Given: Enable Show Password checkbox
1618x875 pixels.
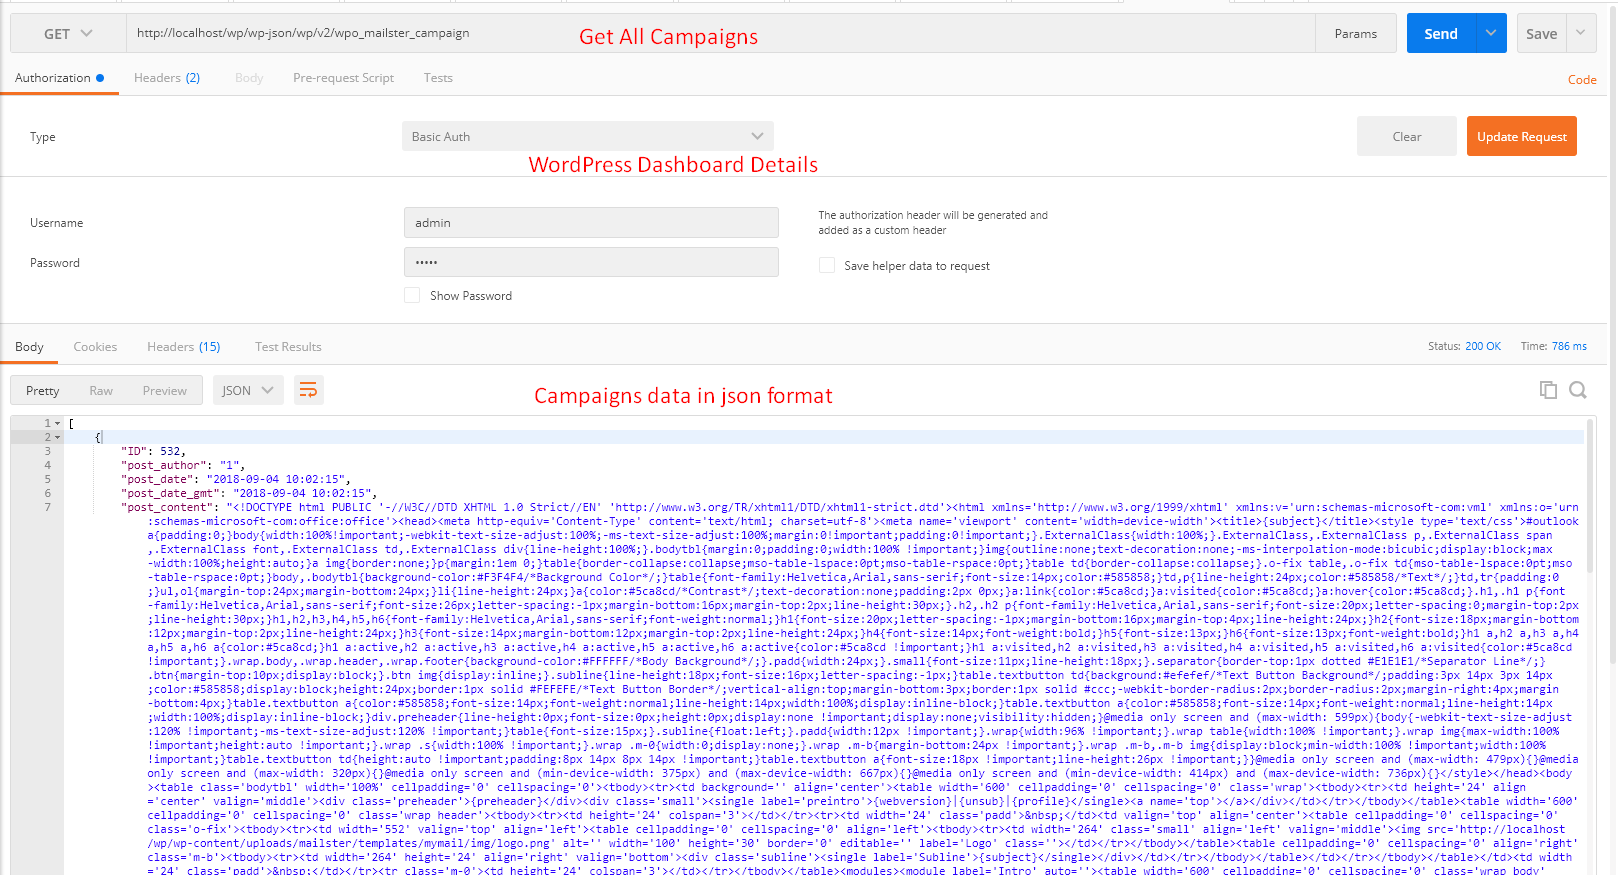Looking at the screenshot, I should pyautogui.click(x=412, y=295).
